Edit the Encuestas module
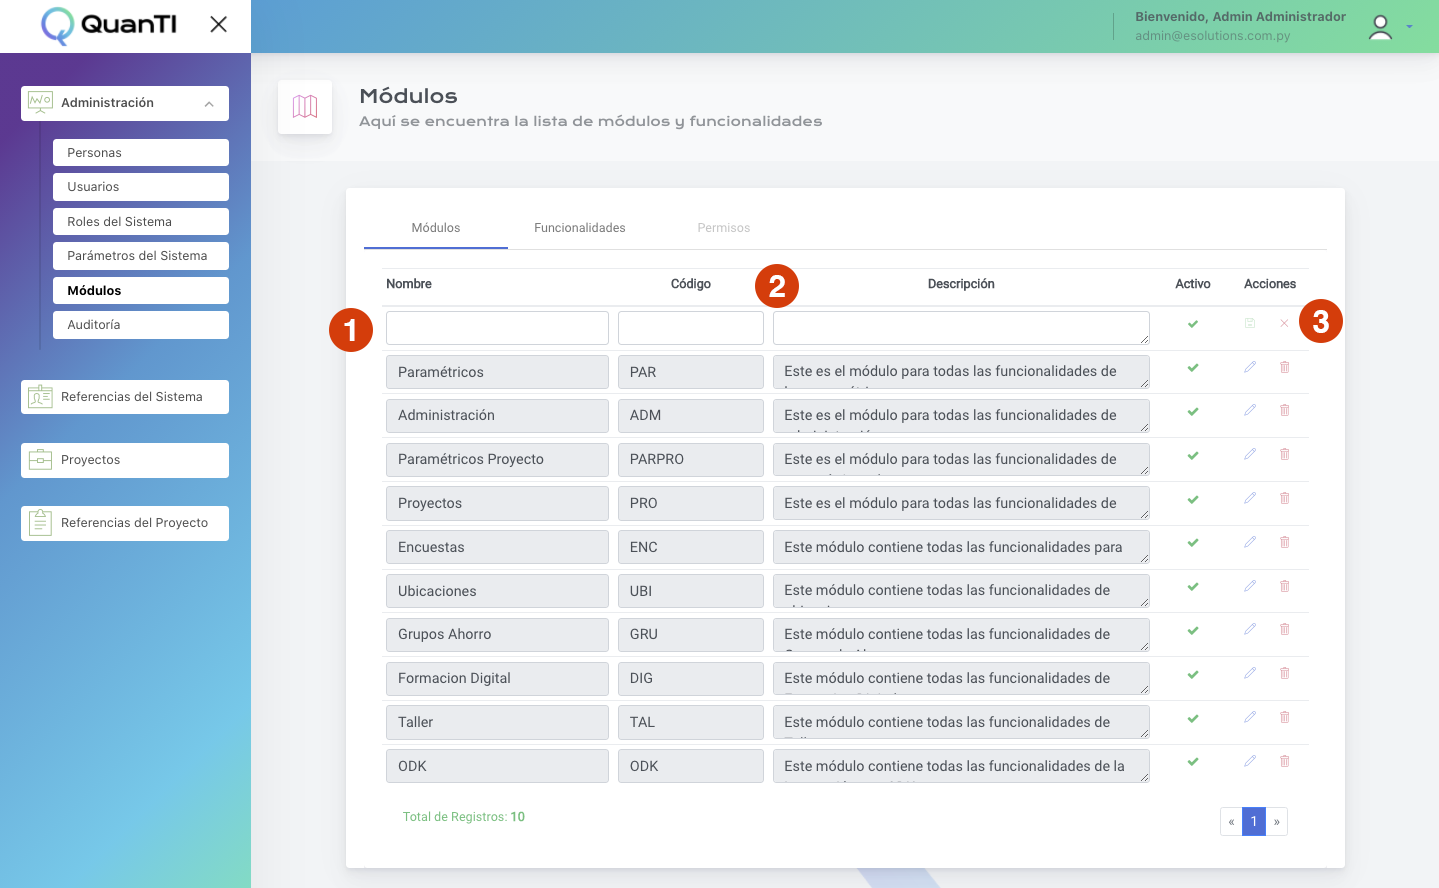 coord(1250,542)
